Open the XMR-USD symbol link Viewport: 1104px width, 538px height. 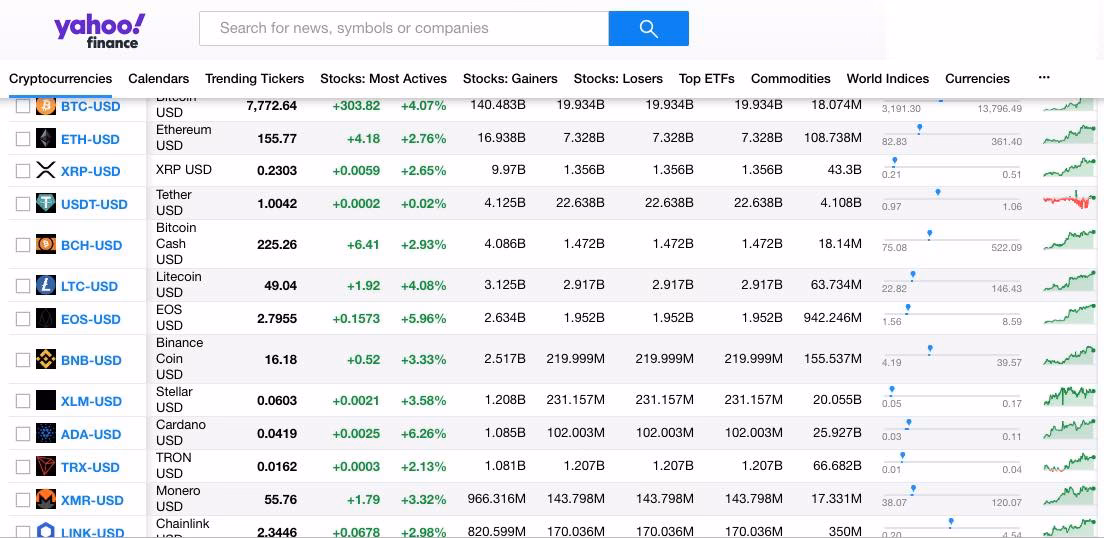[x=92, y=500]
